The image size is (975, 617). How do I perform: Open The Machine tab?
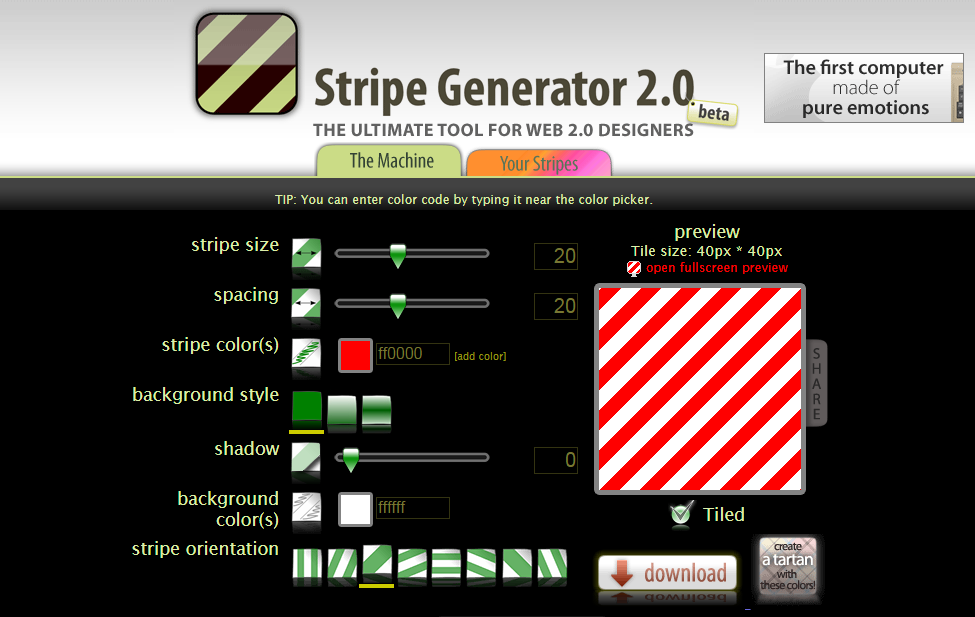(x=391, y=161)
